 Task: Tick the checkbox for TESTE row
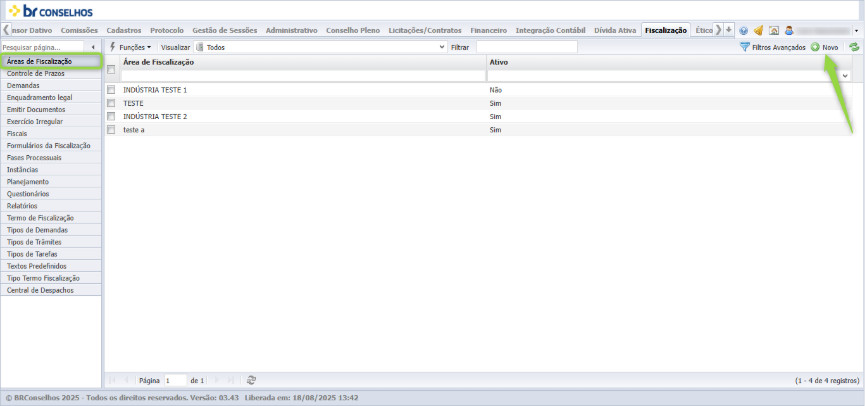[x=111, y=103]
